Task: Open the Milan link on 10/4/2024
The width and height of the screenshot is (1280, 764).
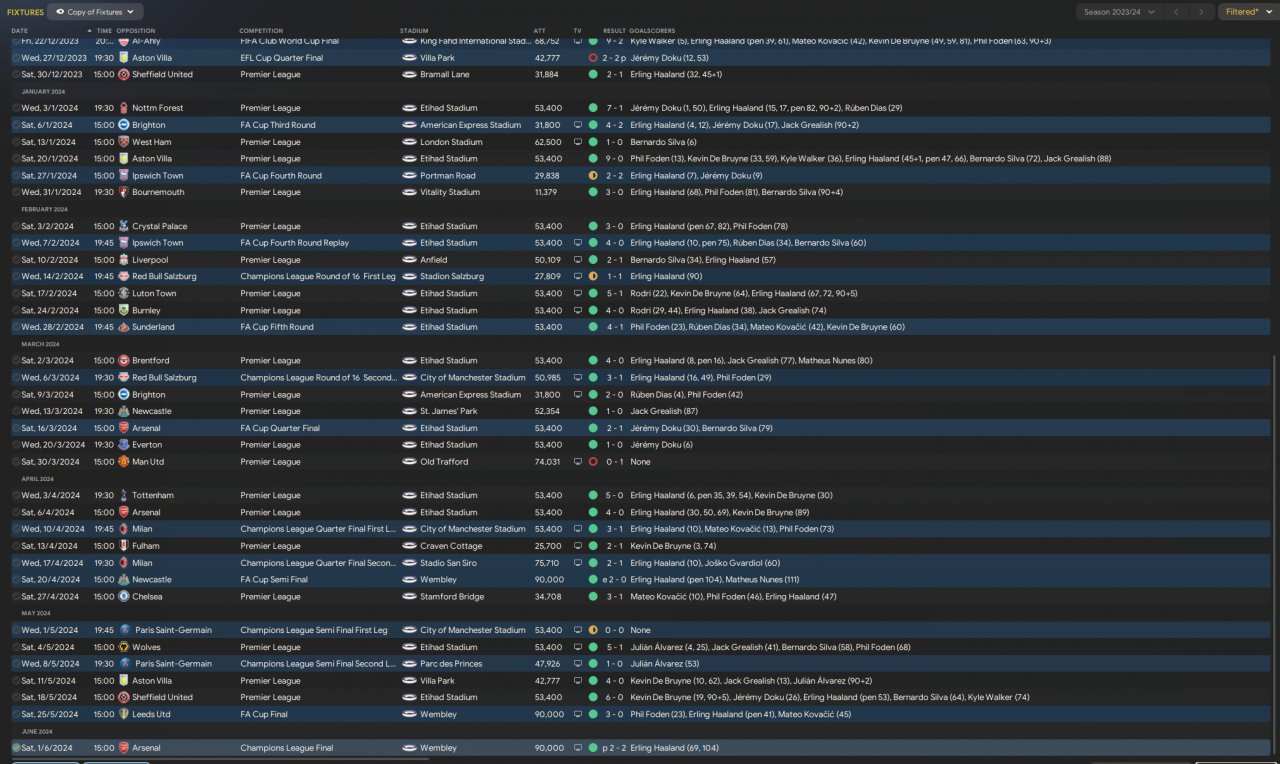Action: pyautogui.click(x=142, y=529)
